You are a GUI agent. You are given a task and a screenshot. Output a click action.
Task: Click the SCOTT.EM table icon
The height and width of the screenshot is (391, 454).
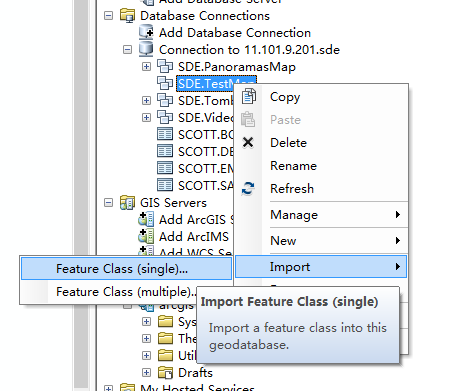coord(165,168)
